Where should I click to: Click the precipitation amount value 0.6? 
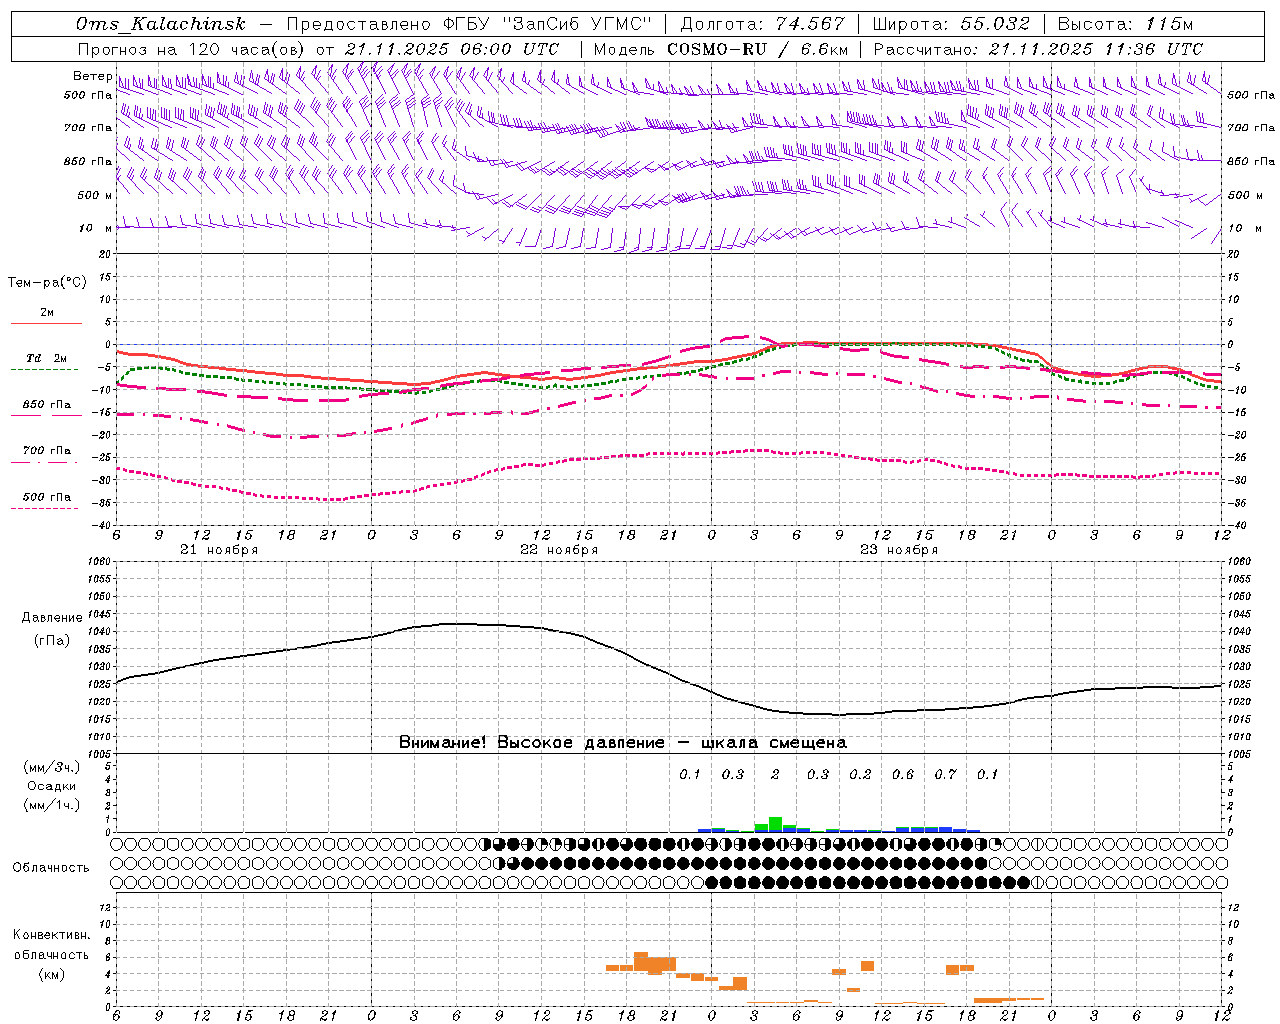tap(903, 774)
